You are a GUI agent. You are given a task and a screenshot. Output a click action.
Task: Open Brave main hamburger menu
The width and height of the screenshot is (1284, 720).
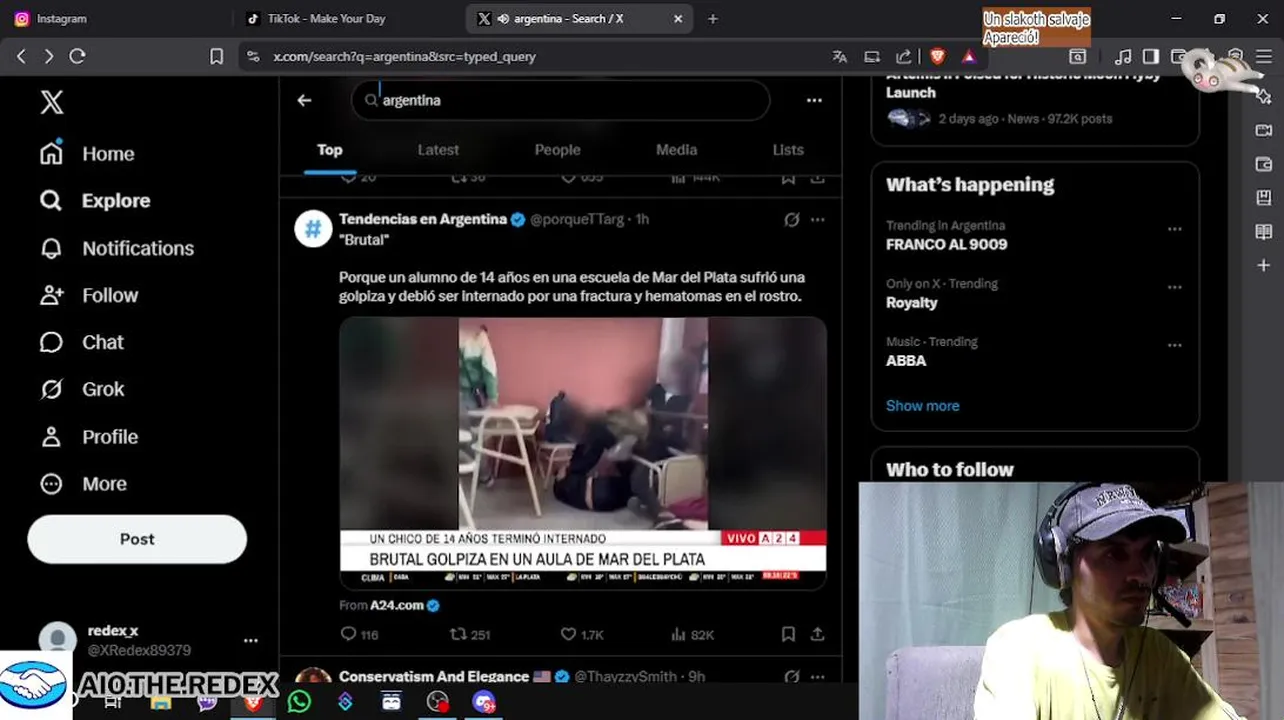click(x=1263, y=57)
